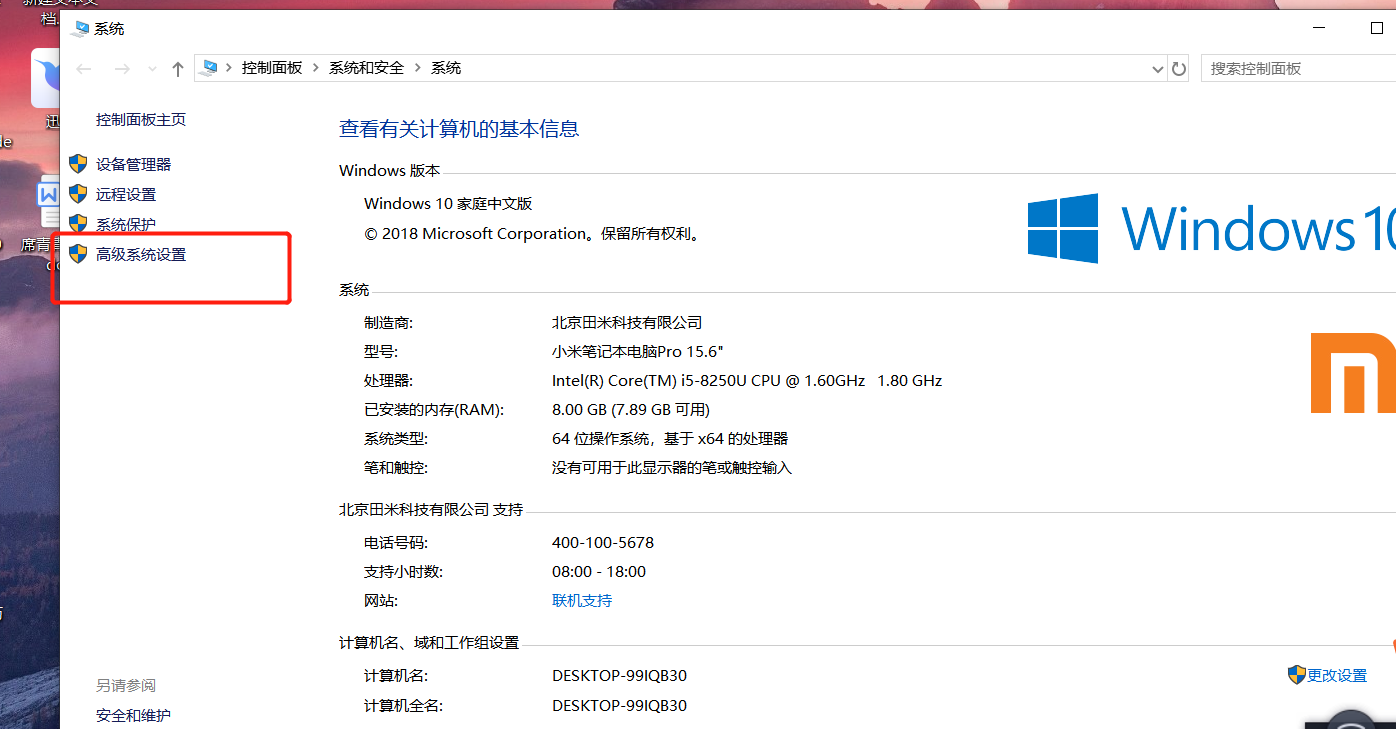The height and width of the screenshot is (729, 1396).
Task: Expand the chevron before 控制面板 in address bar
Action: click(229, 68)
